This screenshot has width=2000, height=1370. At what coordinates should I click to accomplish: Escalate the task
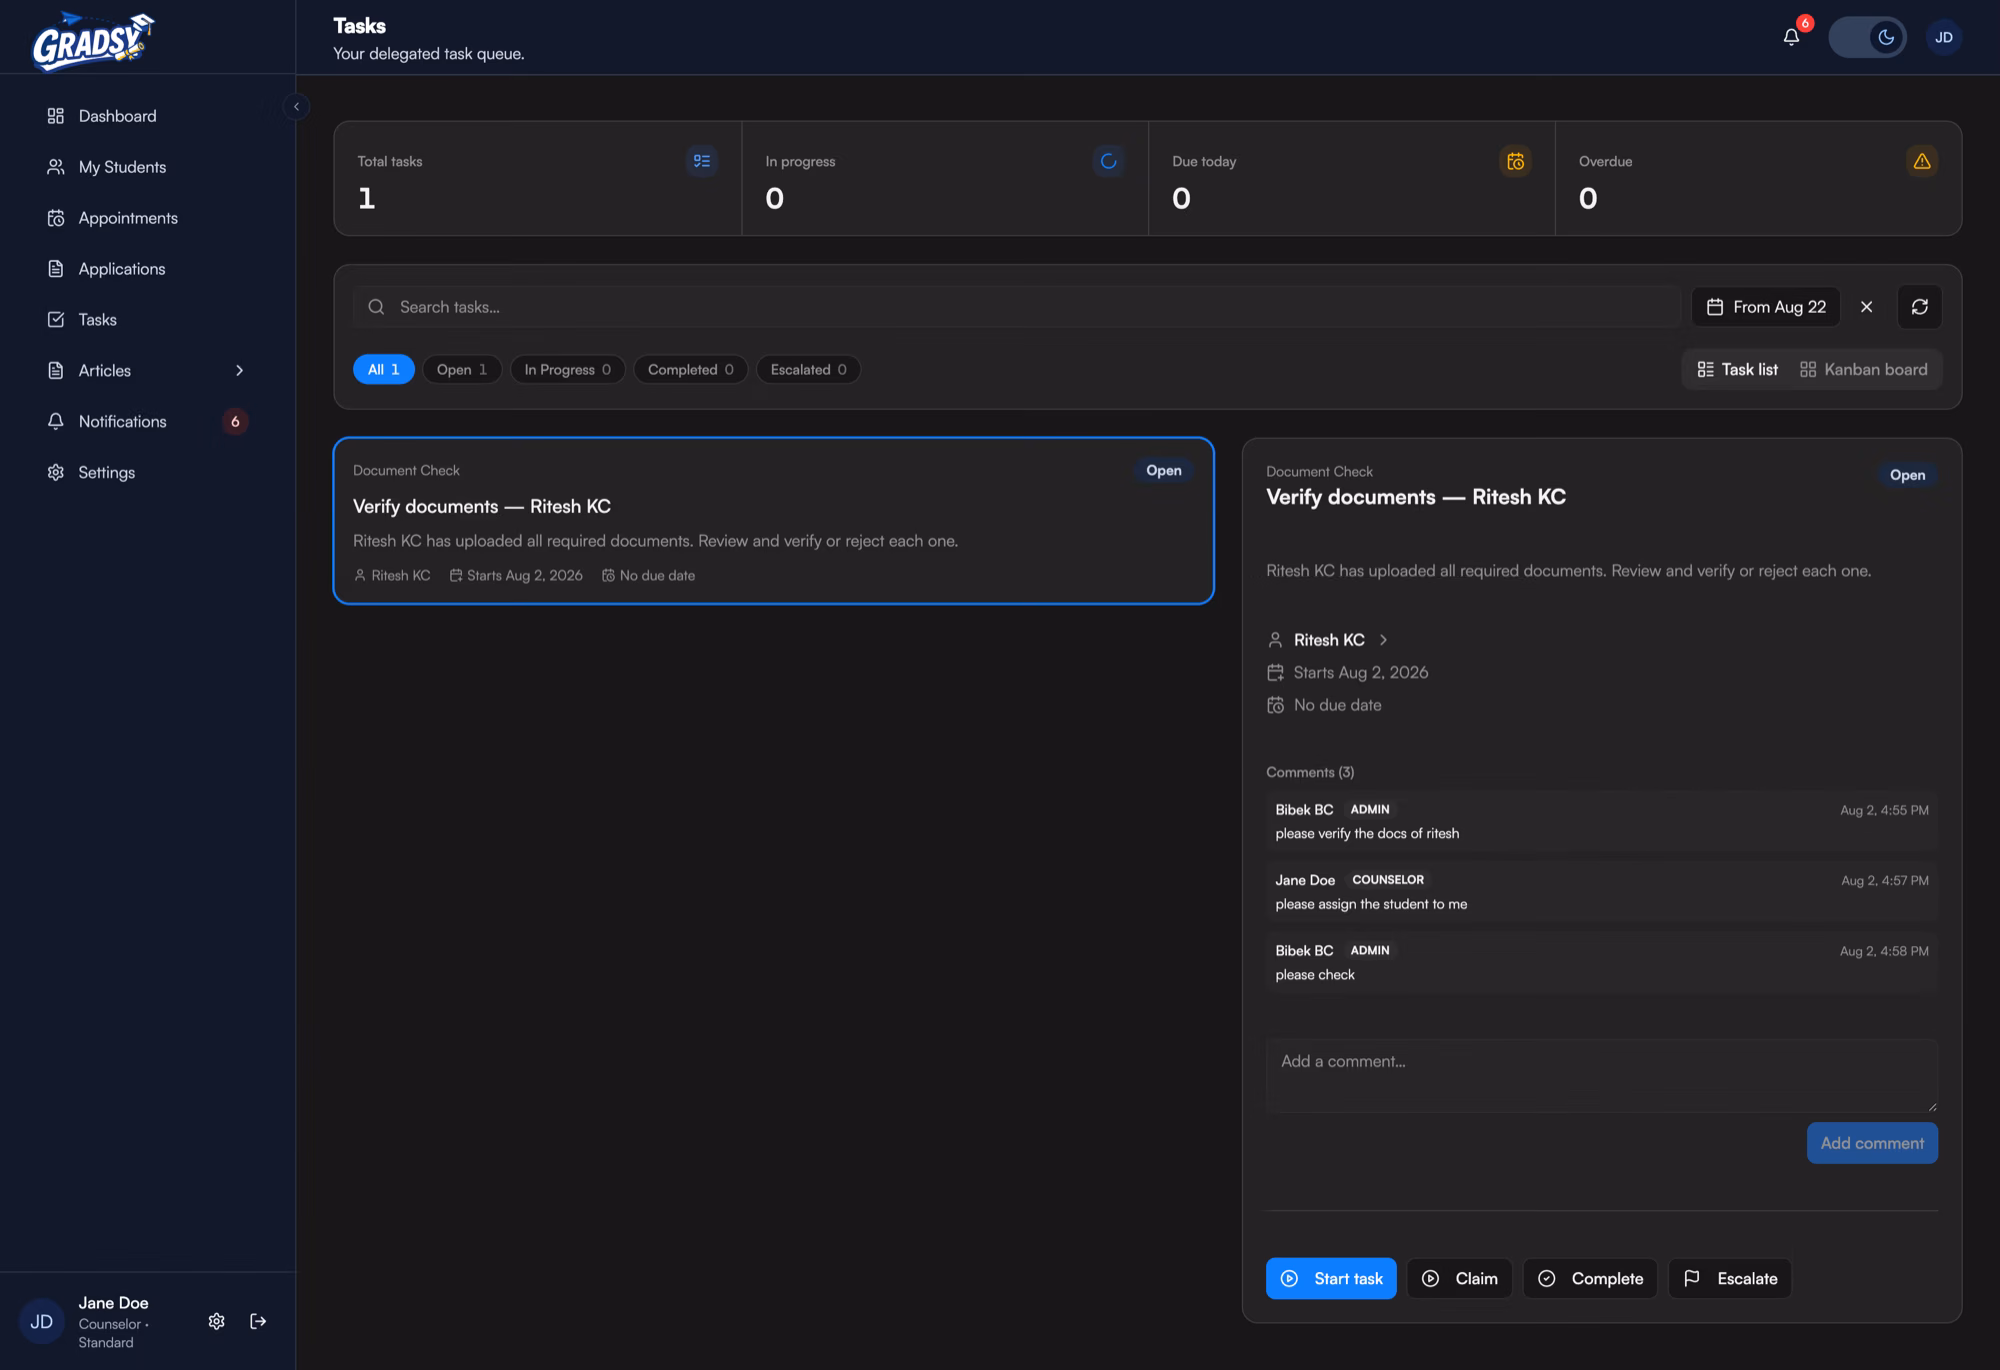(x=1730, y=1279)
